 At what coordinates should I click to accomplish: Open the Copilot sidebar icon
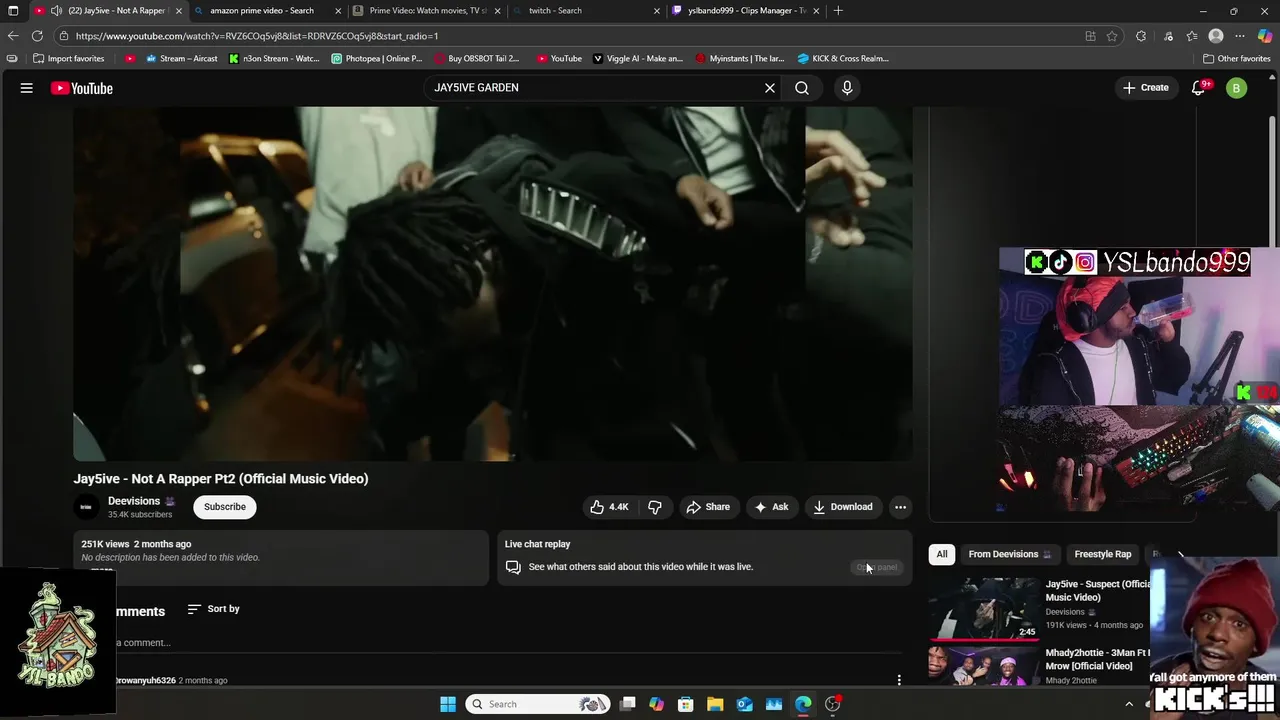pyautogui.click(x=1265, y=36)
